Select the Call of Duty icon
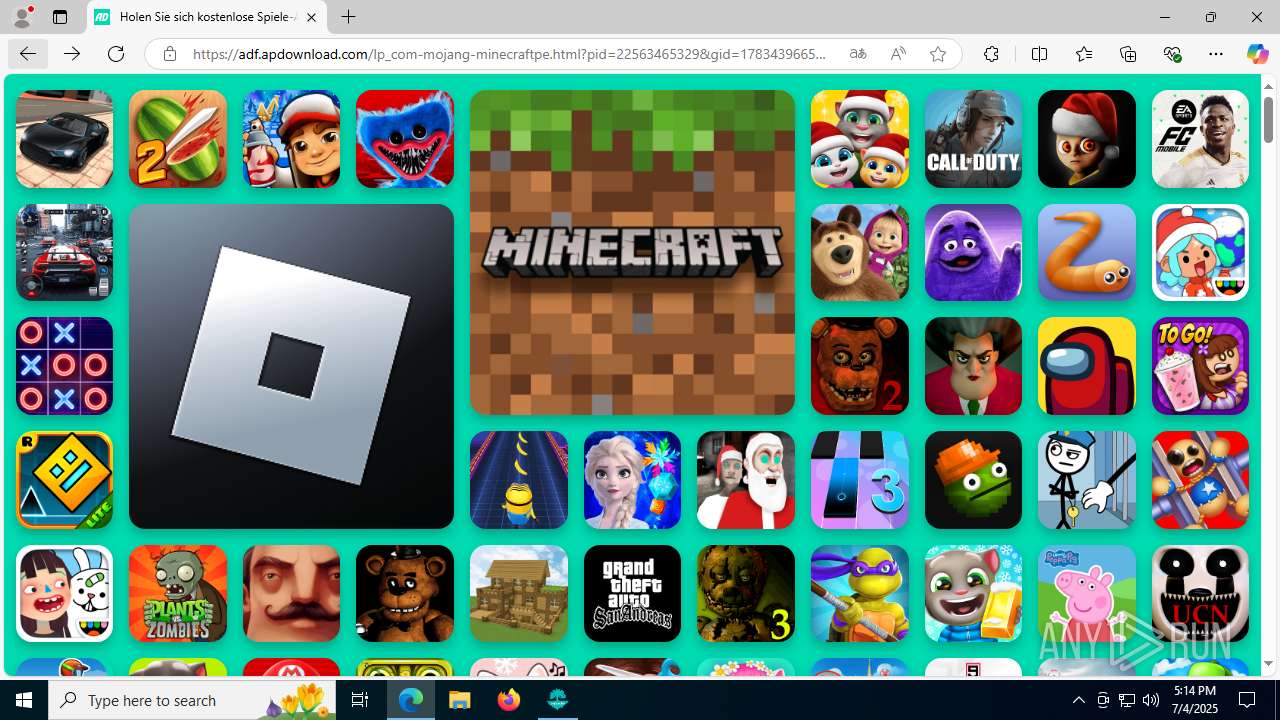The height and width of the screenshot is (720, 1280). point(973,139)
